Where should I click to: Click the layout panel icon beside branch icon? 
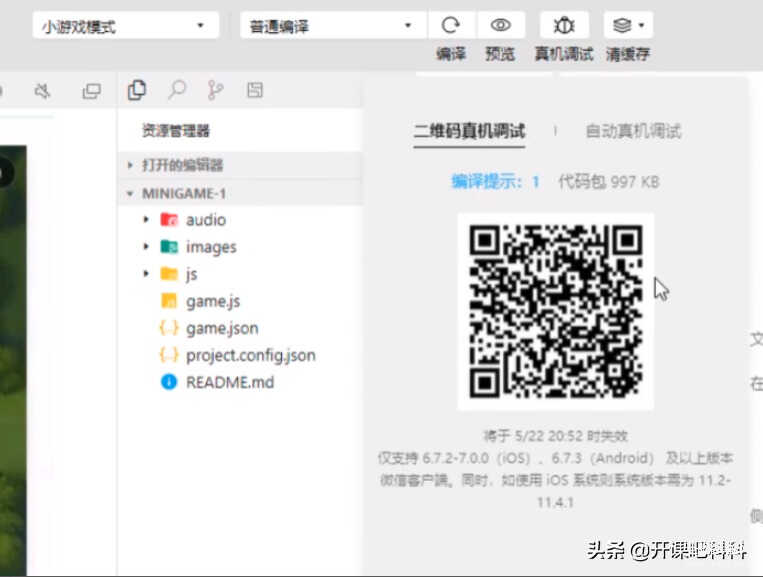(255, 90)
